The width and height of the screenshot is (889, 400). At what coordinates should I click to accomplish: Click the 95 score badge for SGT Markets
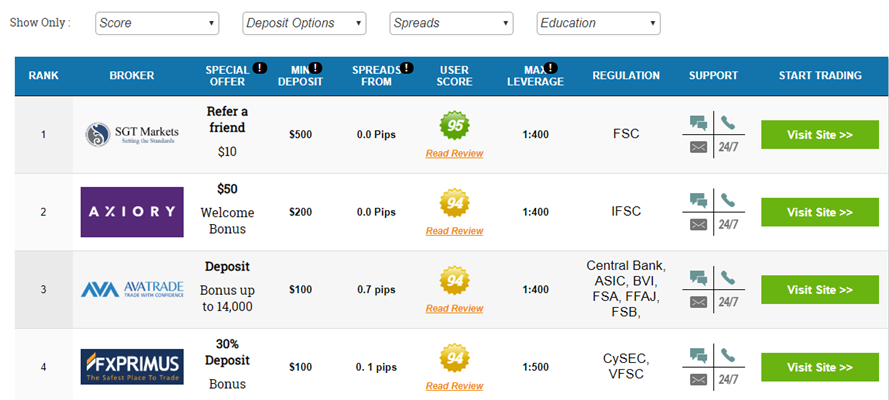click(x=455, y=126)
